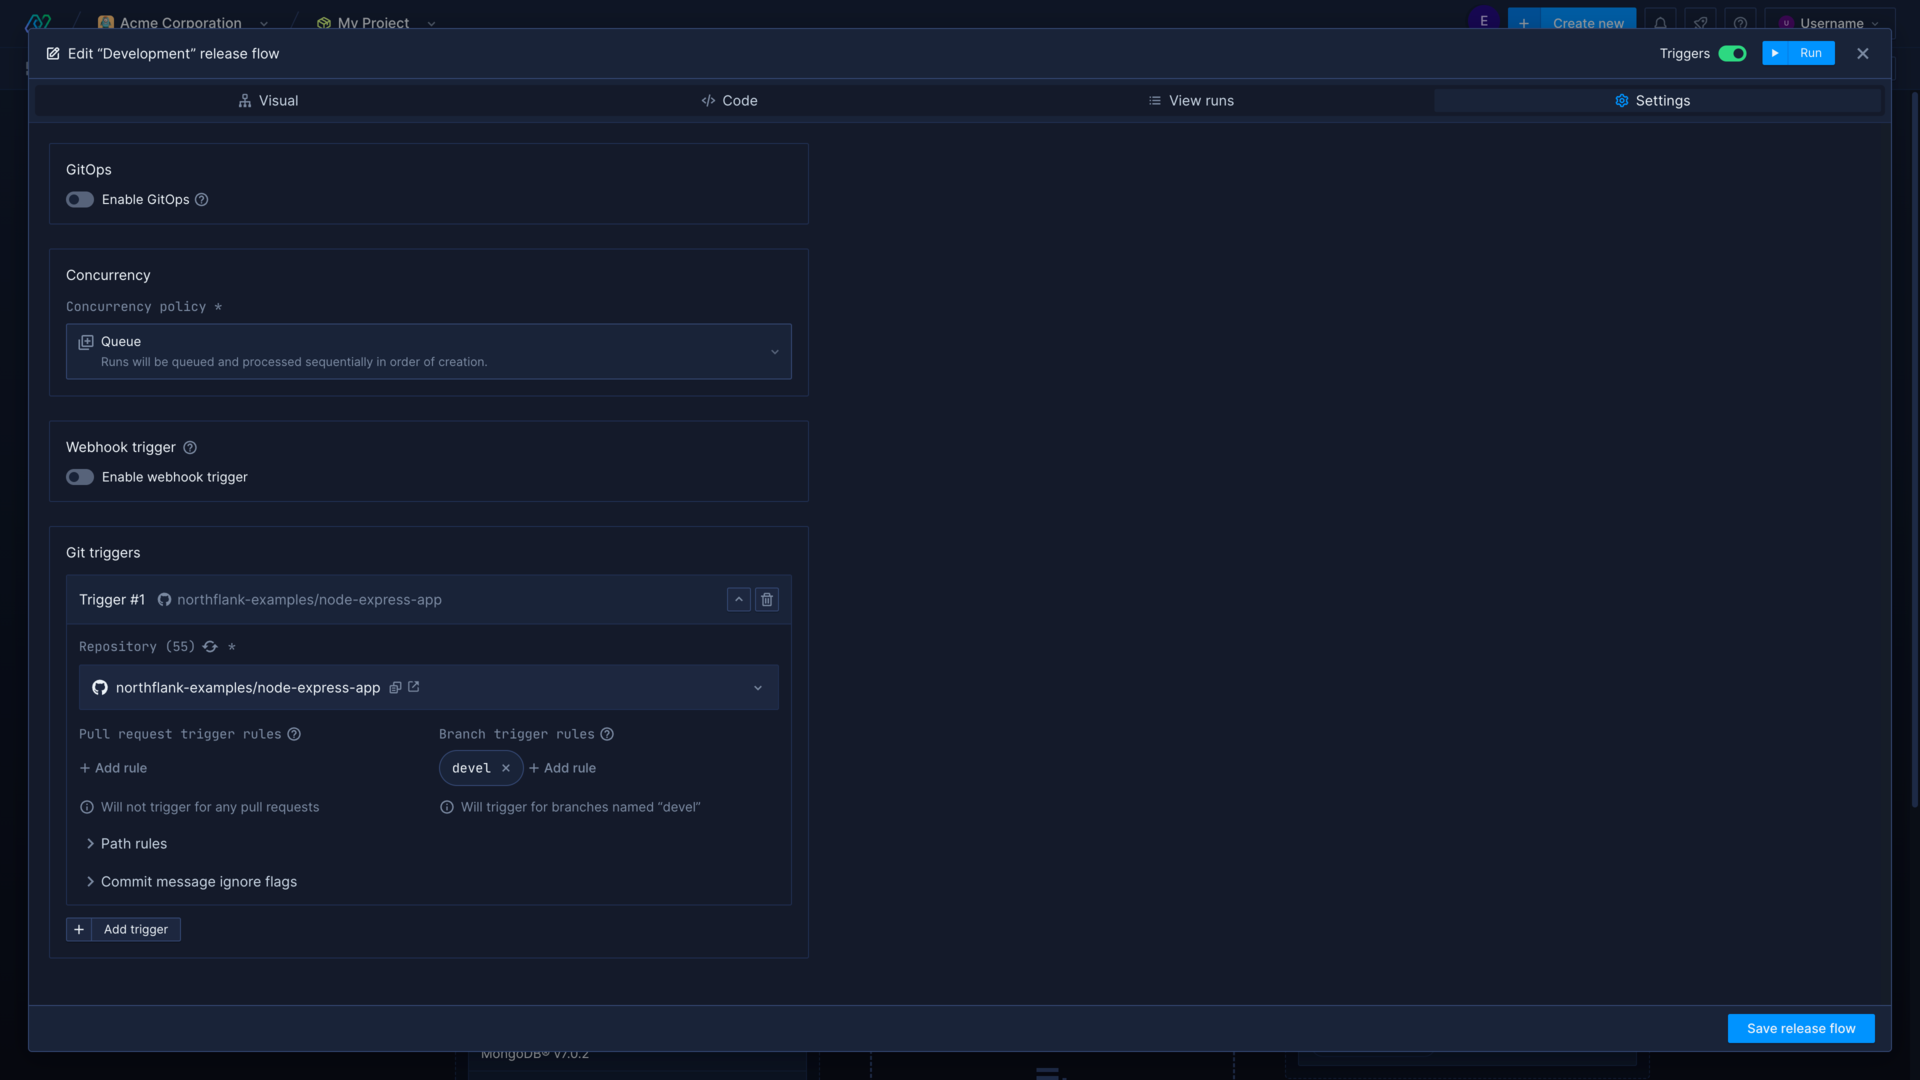The height and width of the screenshot is (1080, 1920).
Task: Click Add trigger button
Action: point(123,930)
